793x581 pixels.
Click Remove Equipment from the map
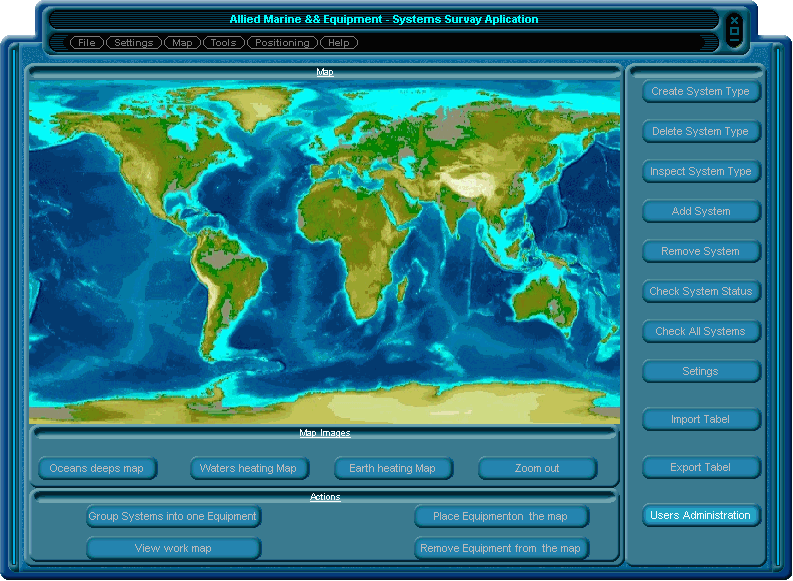[500, 548]
